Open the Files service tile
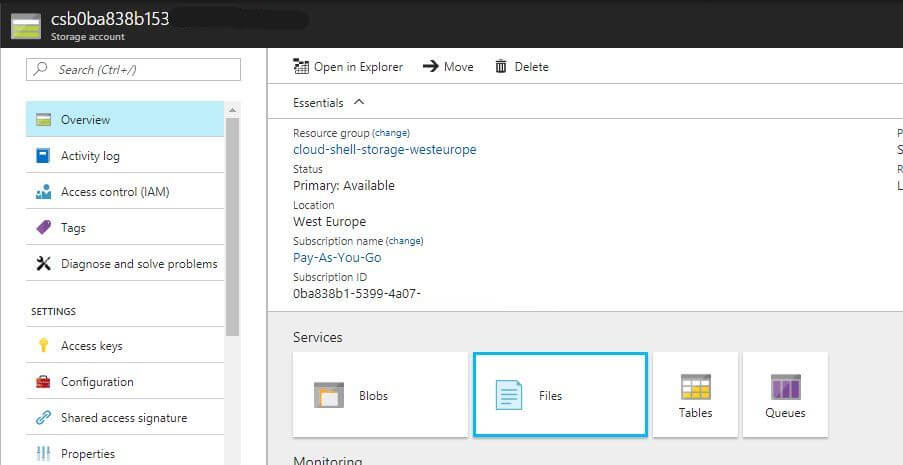Viewport: 903px width, 465px height. coord(560,395)
